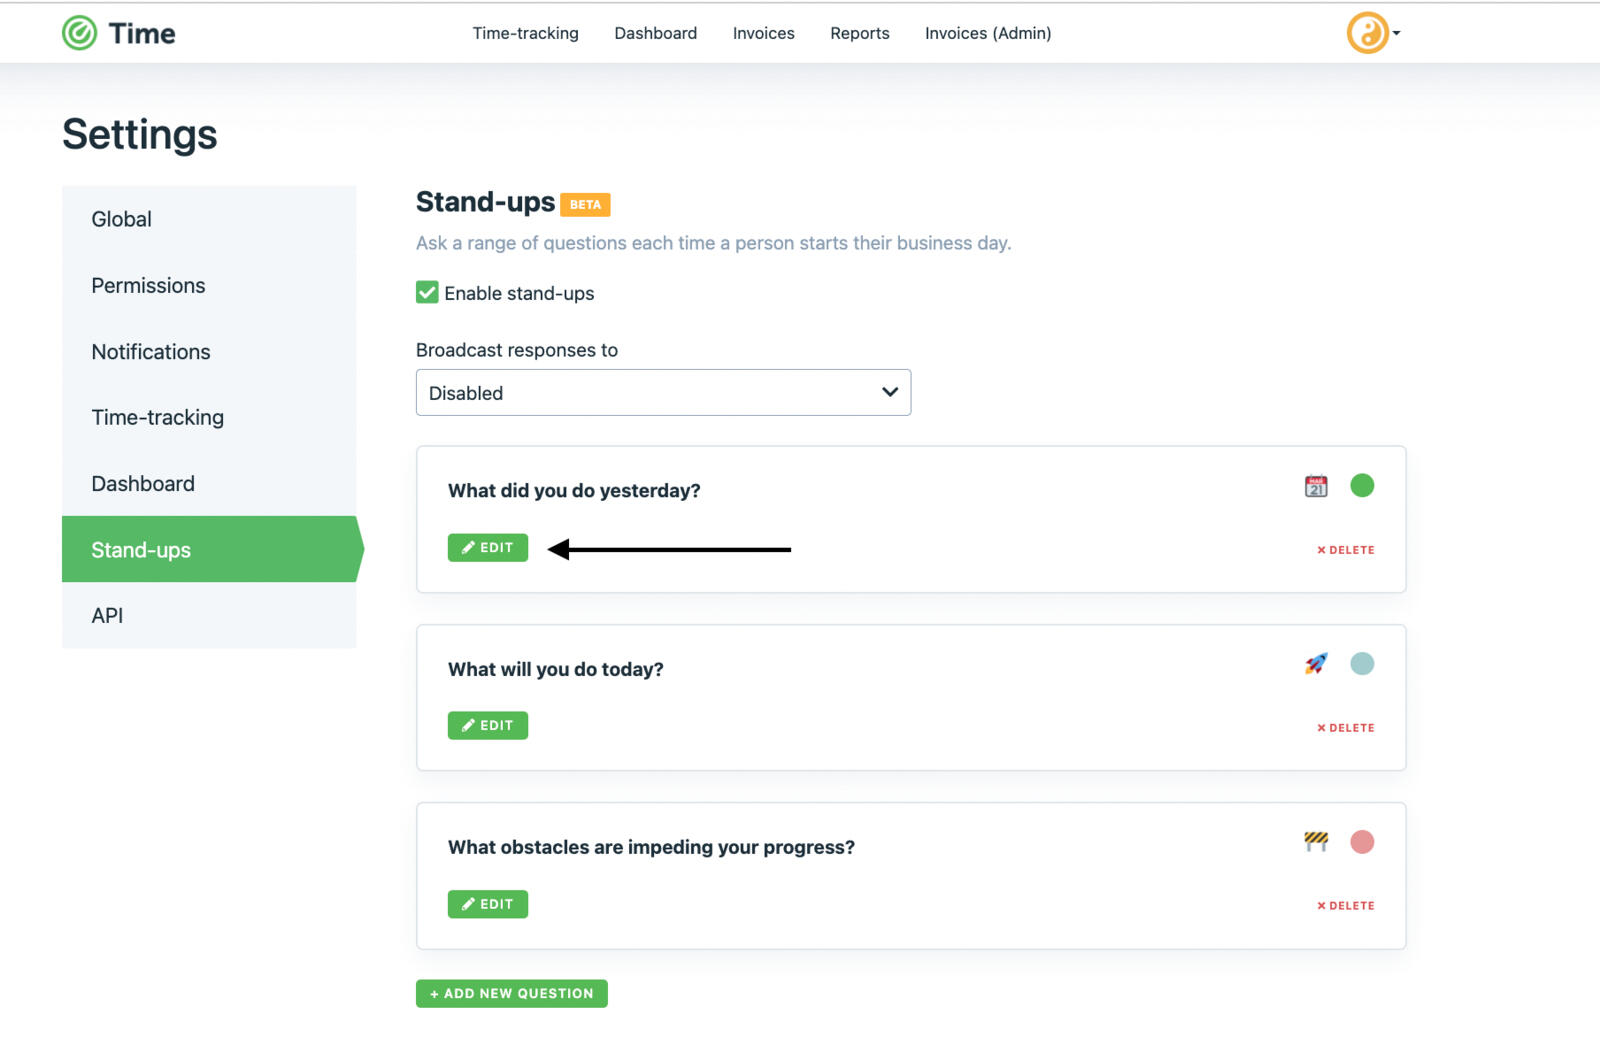The image size is (1600, 1037).
Task: Click the pencil icon on obstacles Edit button
Action: pyautogui.click(x=469, y=903)
